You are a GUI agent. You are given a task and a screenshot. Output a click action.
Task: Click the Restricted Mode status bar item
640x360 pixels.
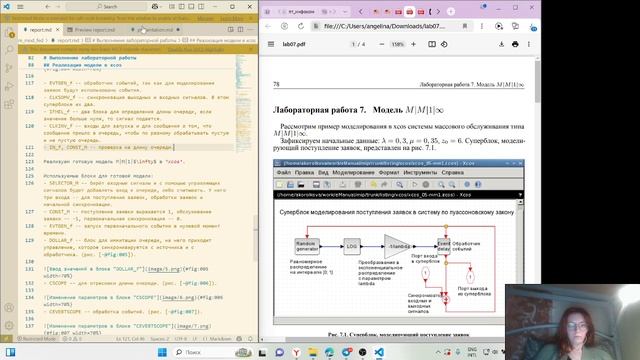37,339
